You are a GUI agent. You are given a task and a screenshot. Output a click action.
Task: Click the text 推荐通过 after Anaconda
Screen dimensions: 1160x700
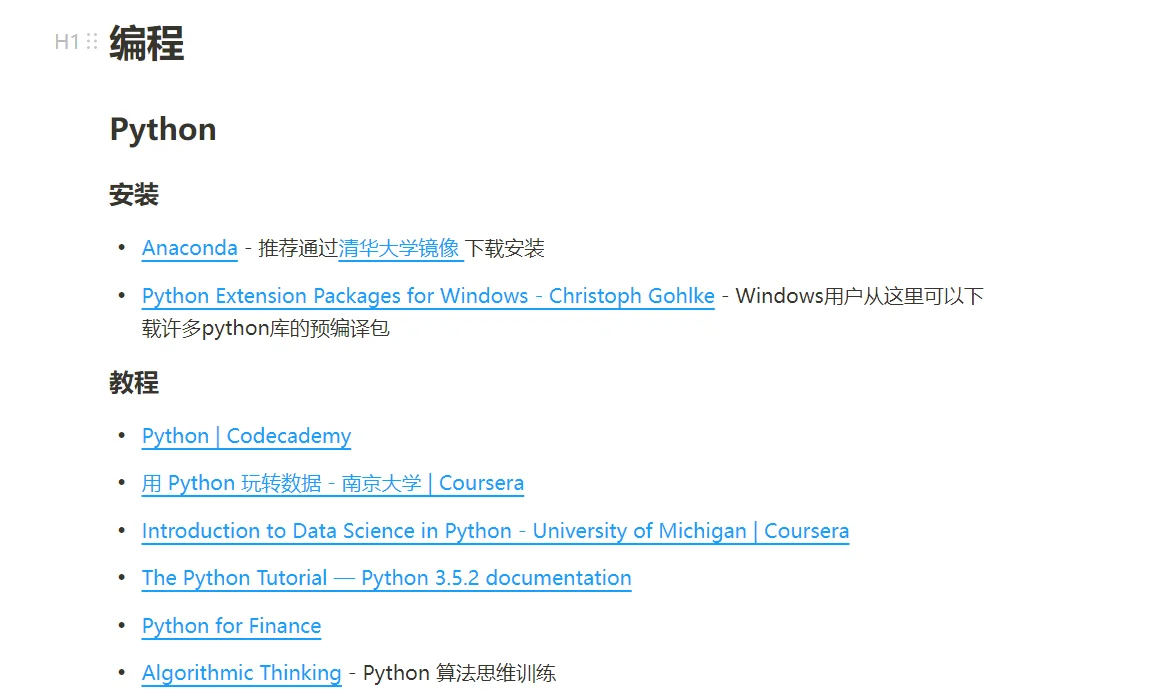click(297, 249)
